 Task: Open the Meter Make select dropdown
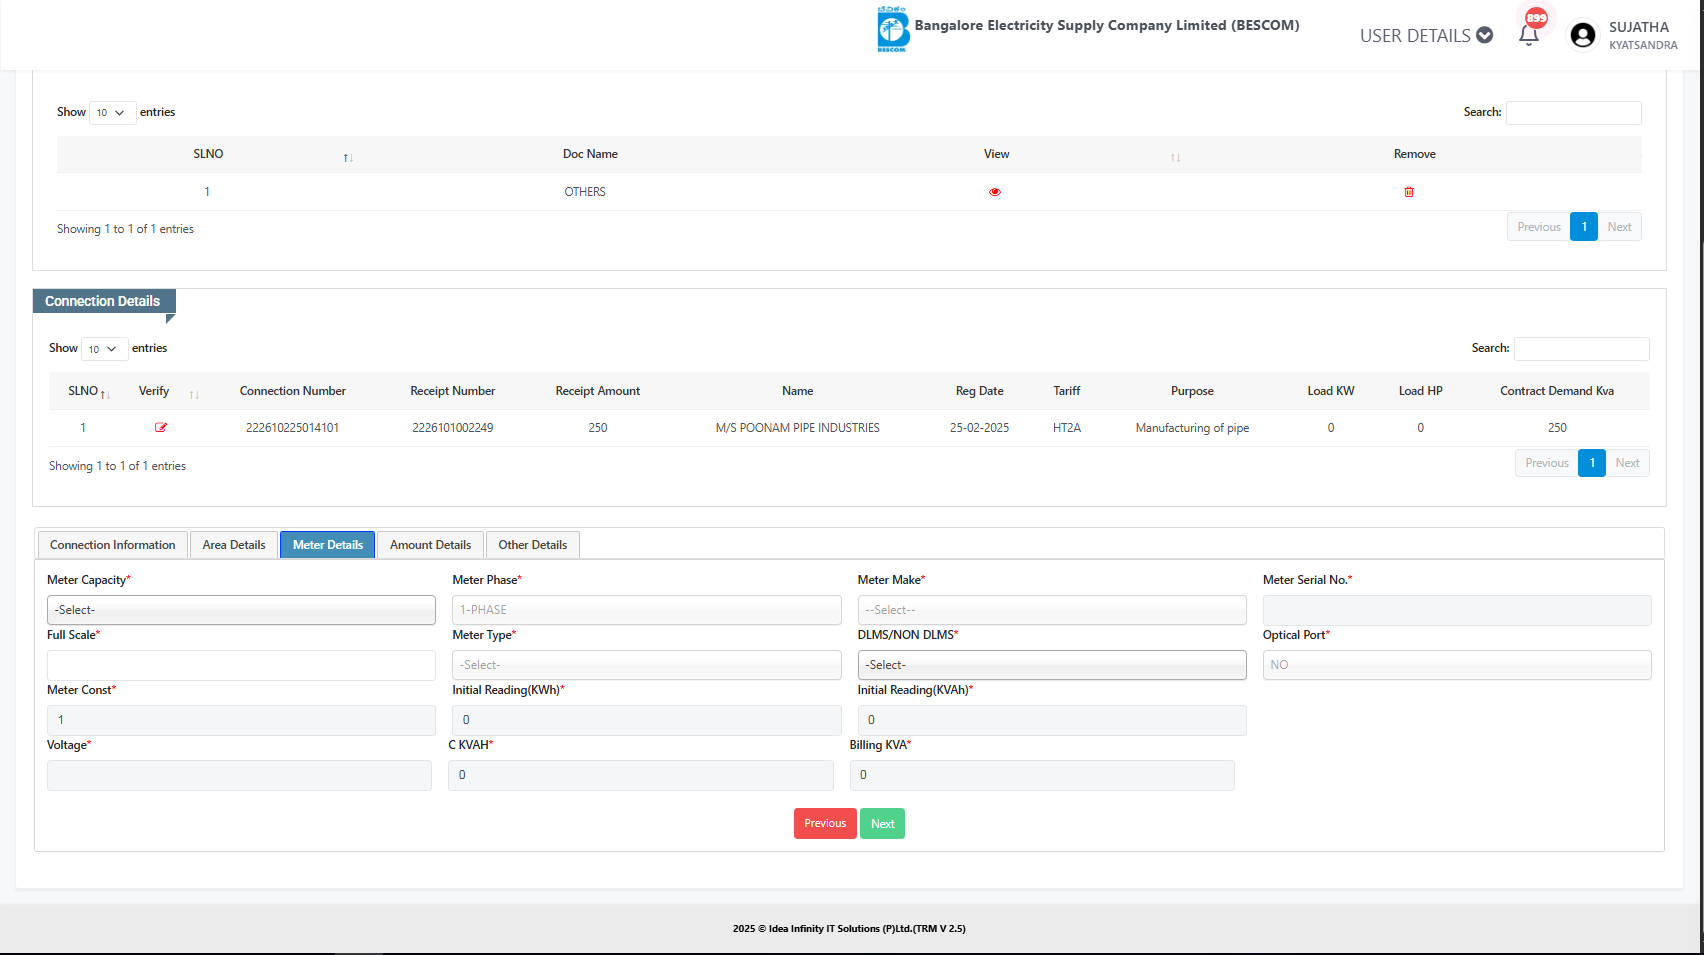tap(1051, 610)
